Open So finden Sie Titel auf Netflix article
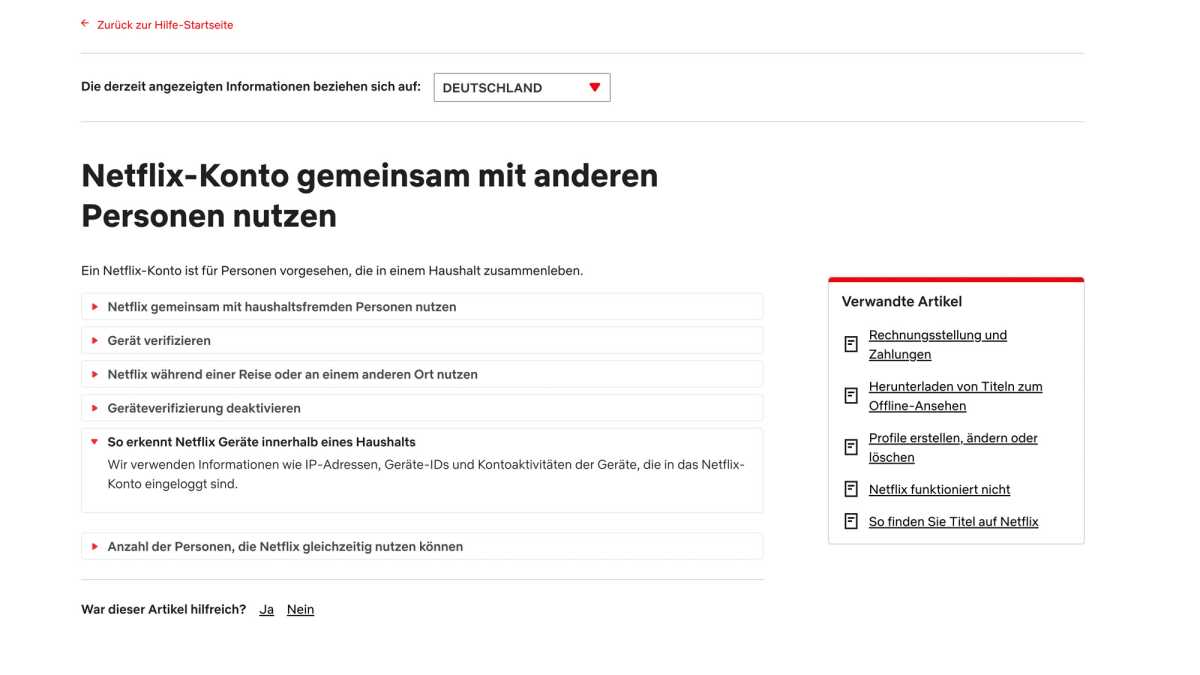This screenshot has width=1200, height=675. [953, 522]
